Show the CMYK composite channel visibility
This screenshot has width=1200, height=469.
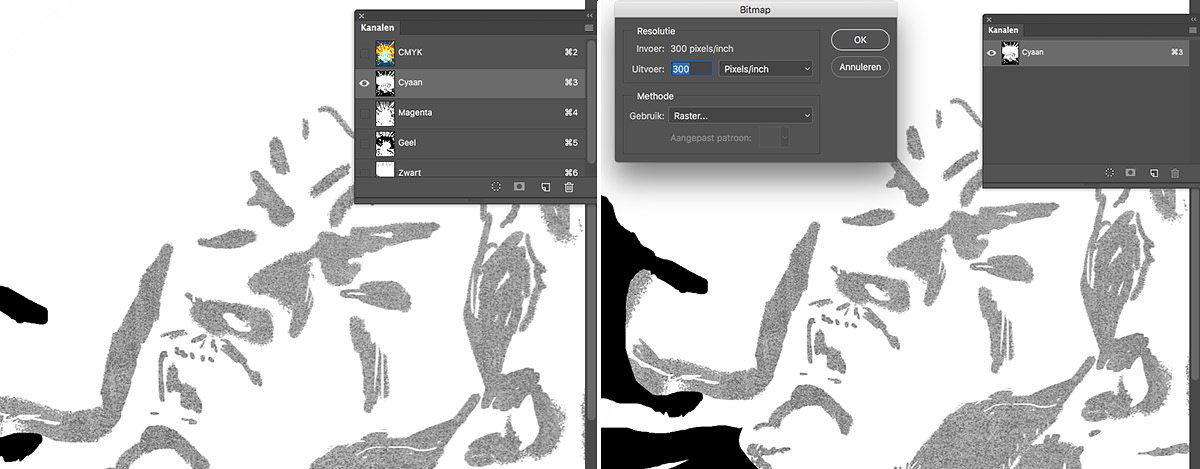point(364,52)
